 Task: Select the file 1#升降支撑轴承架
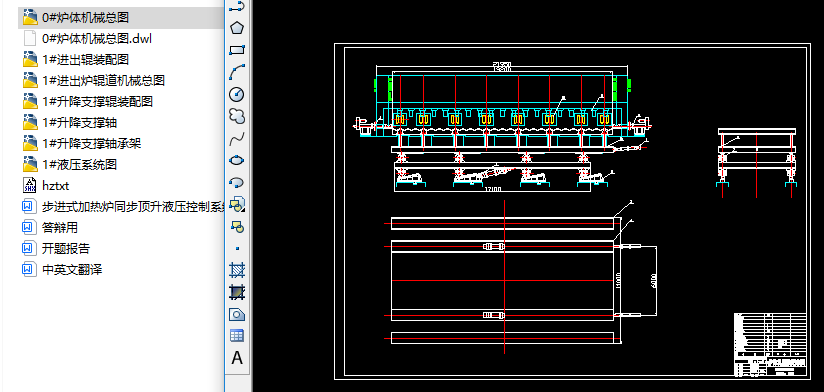tap(91, 143)
